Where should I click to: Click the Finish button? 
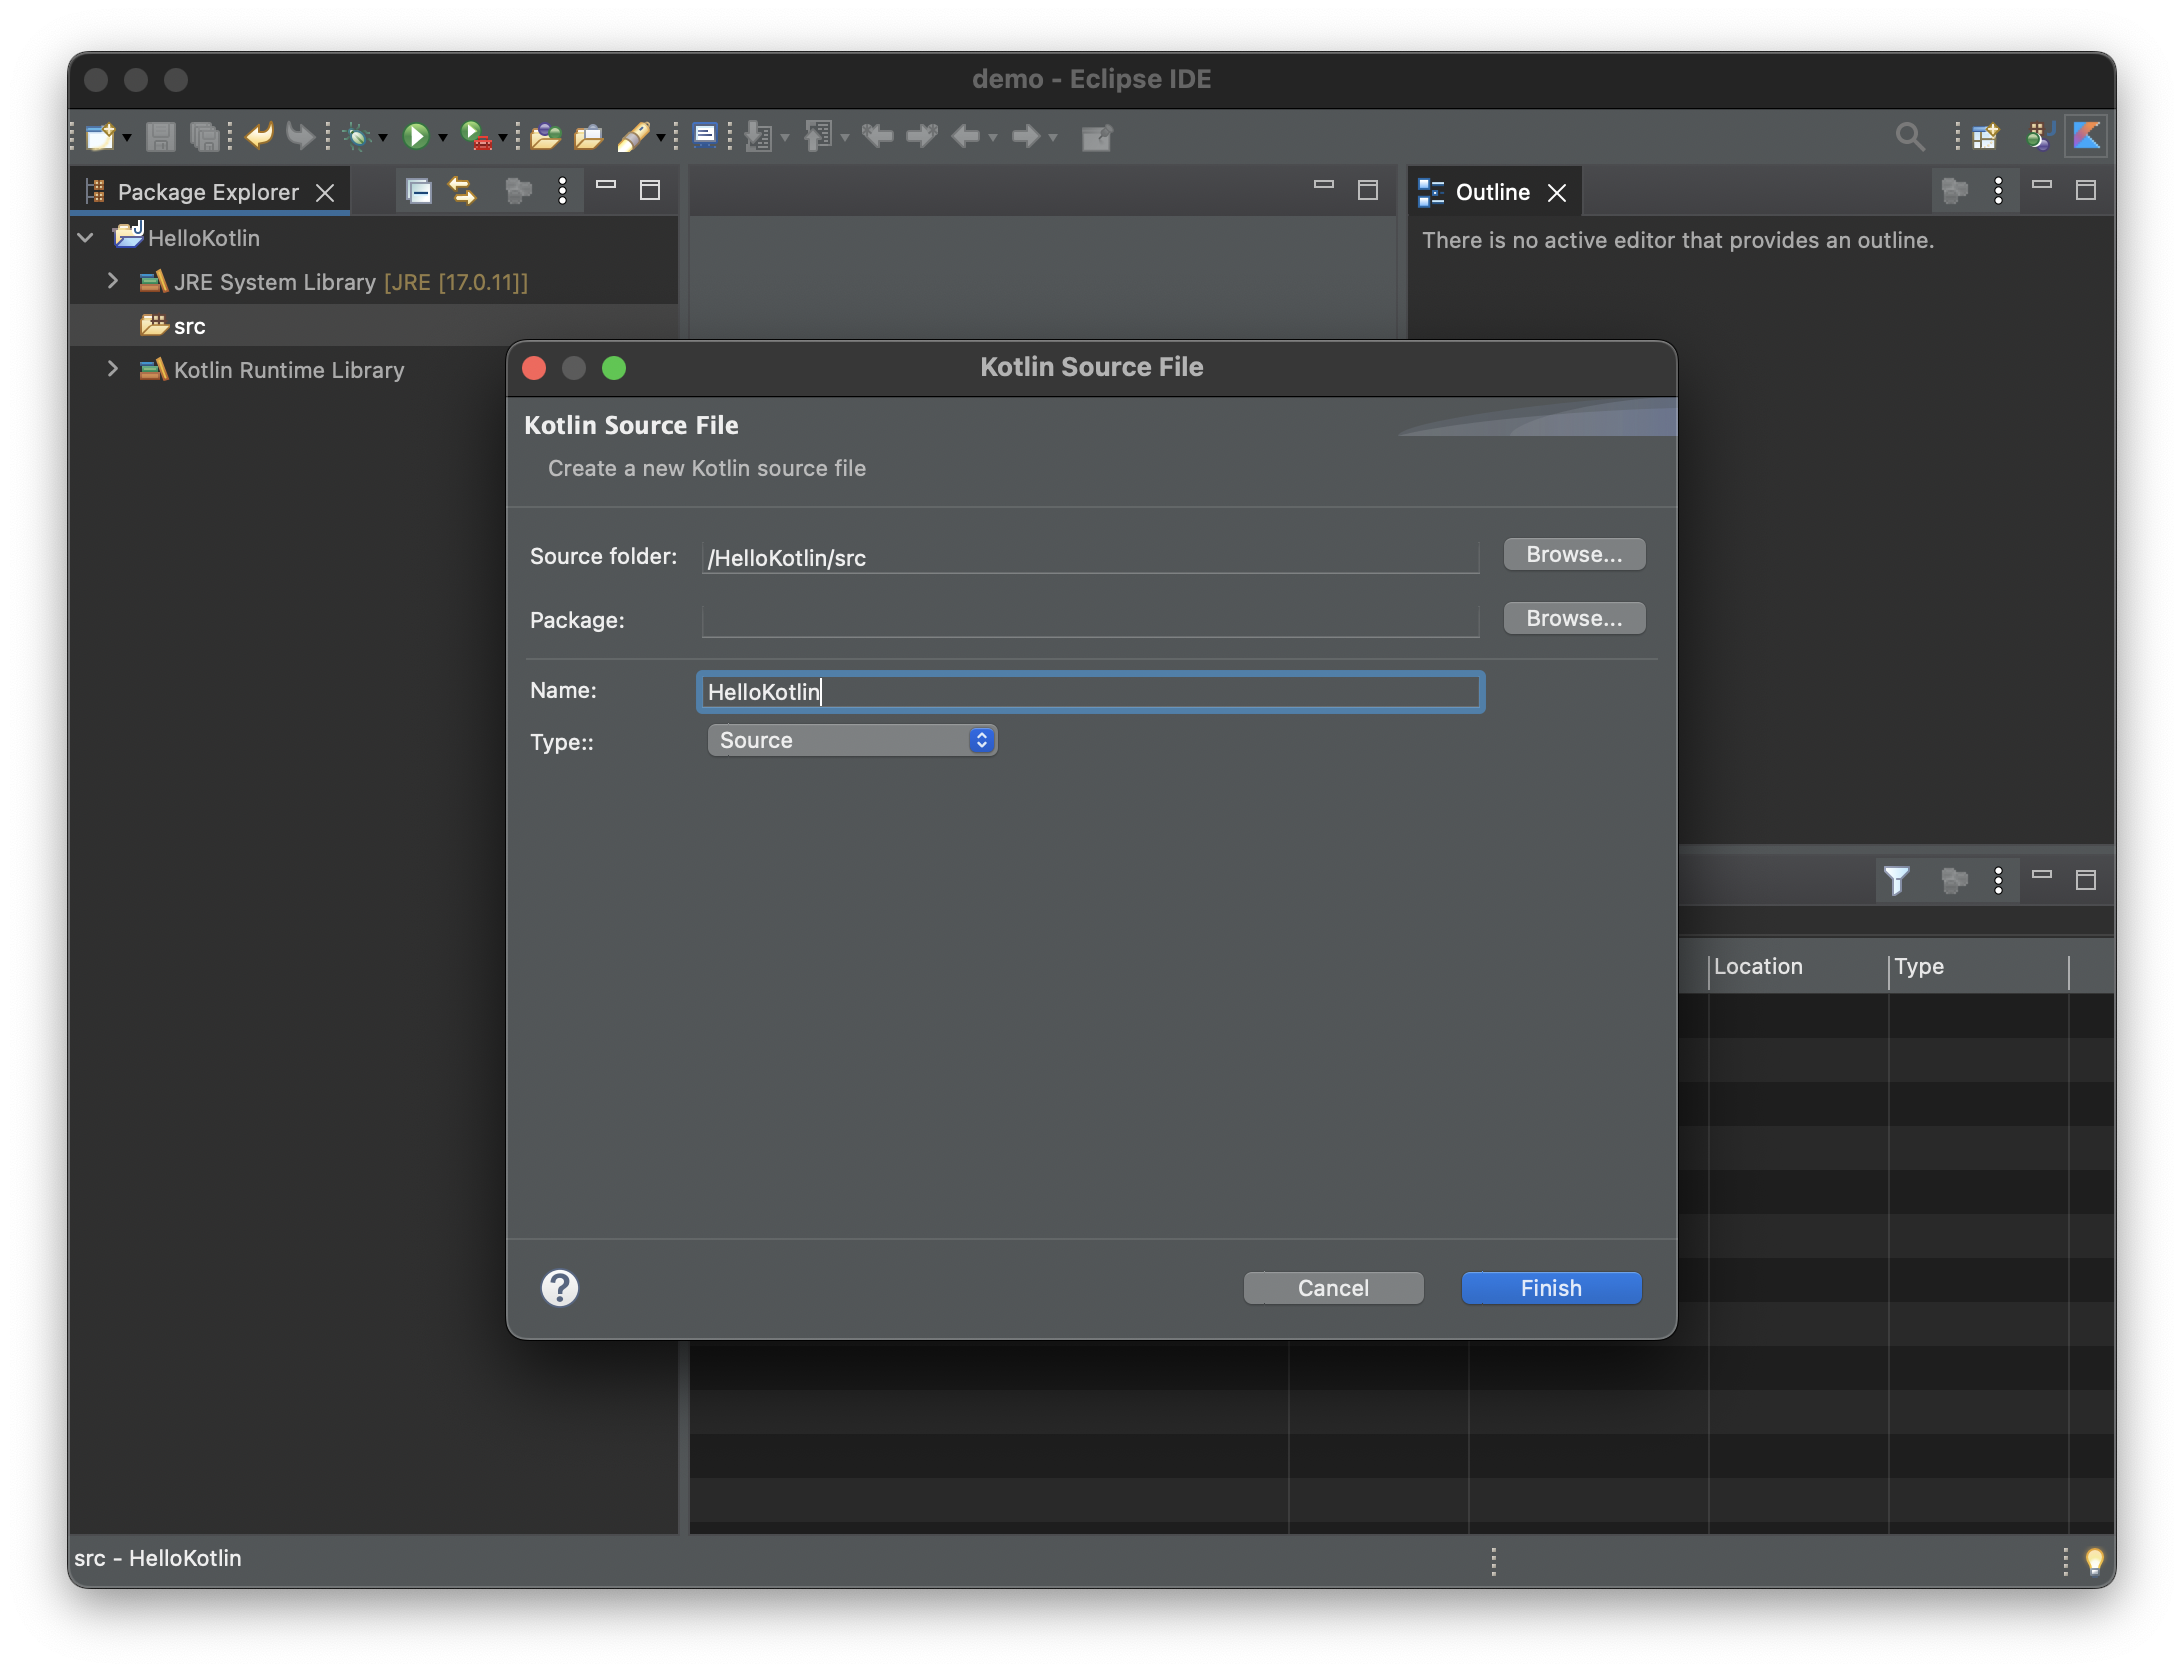click(1551, 1288)
